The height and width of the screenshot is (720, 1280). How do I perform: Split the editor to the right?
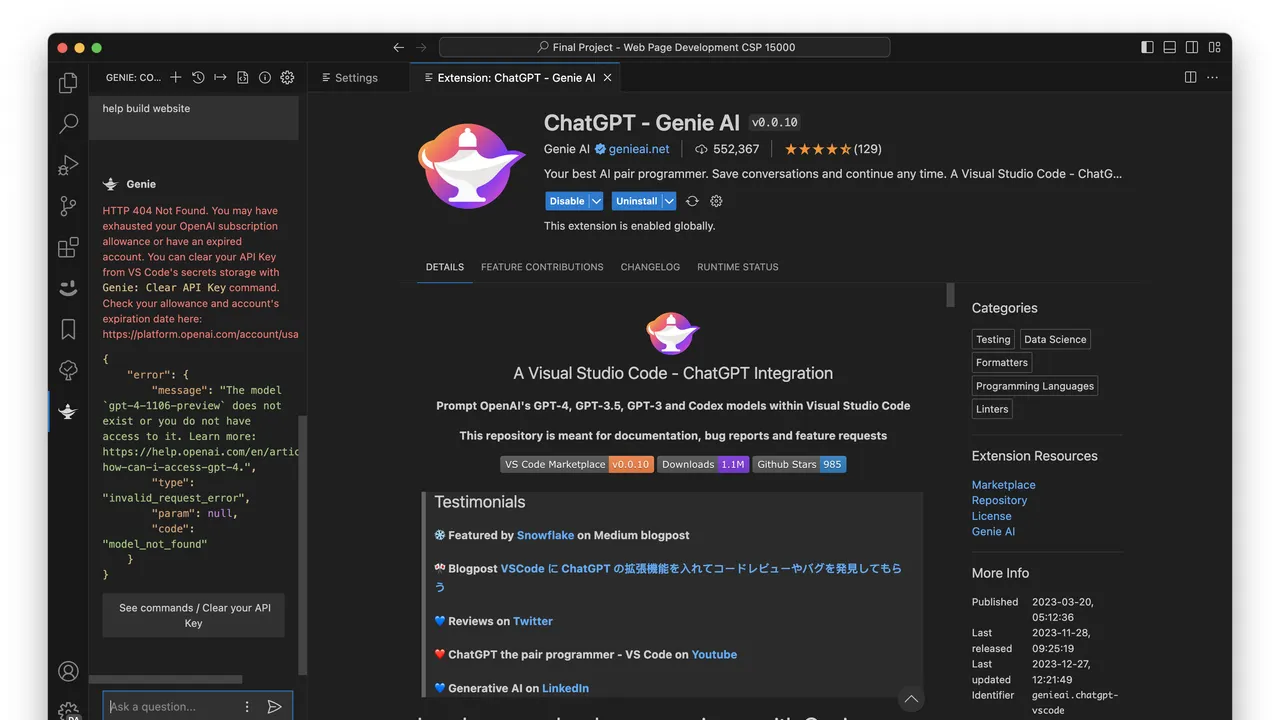point(1190,77)
